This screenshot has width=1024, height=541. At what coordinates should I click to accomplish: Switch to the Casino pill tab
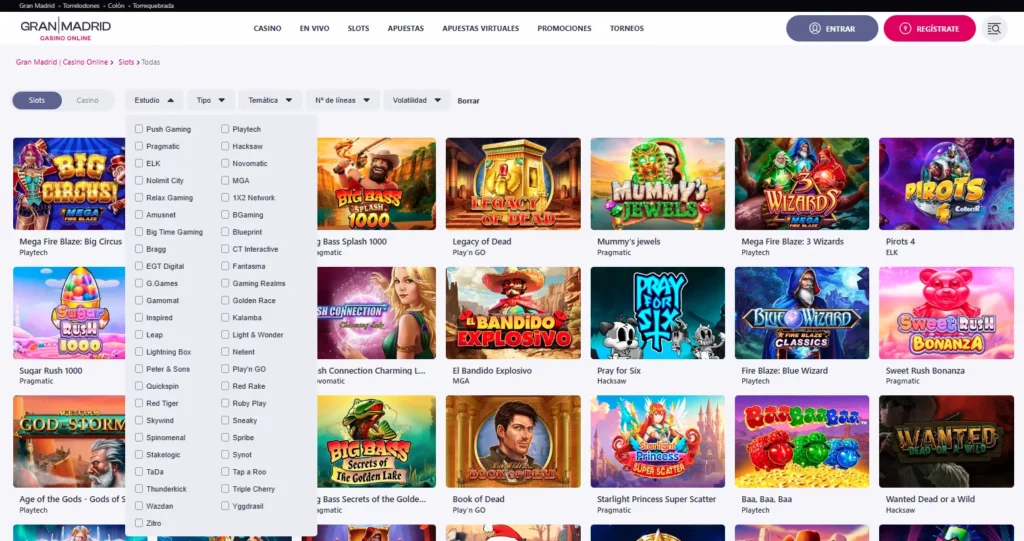coord(87,100)
